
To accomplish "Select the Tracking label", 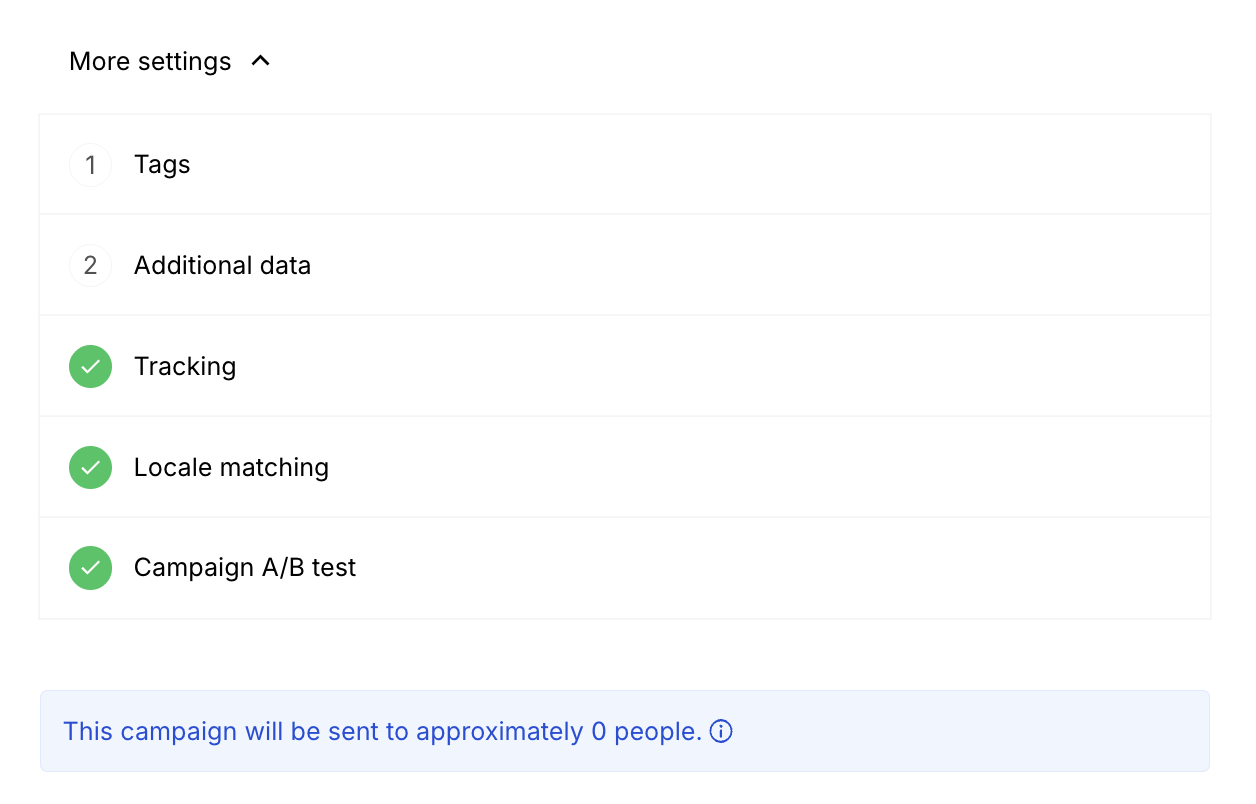I will pos(185,367).
